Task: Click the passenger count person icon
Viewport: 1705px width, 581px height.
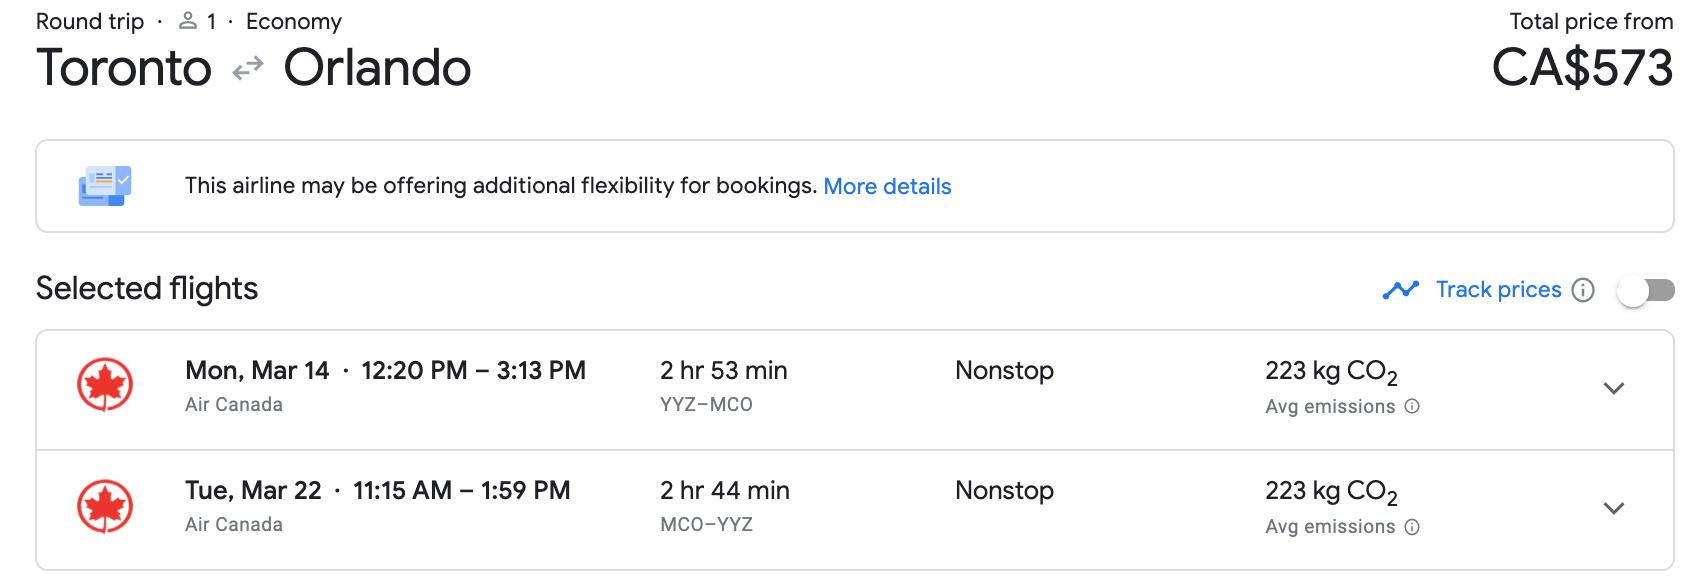Action: tap(187, 20)
